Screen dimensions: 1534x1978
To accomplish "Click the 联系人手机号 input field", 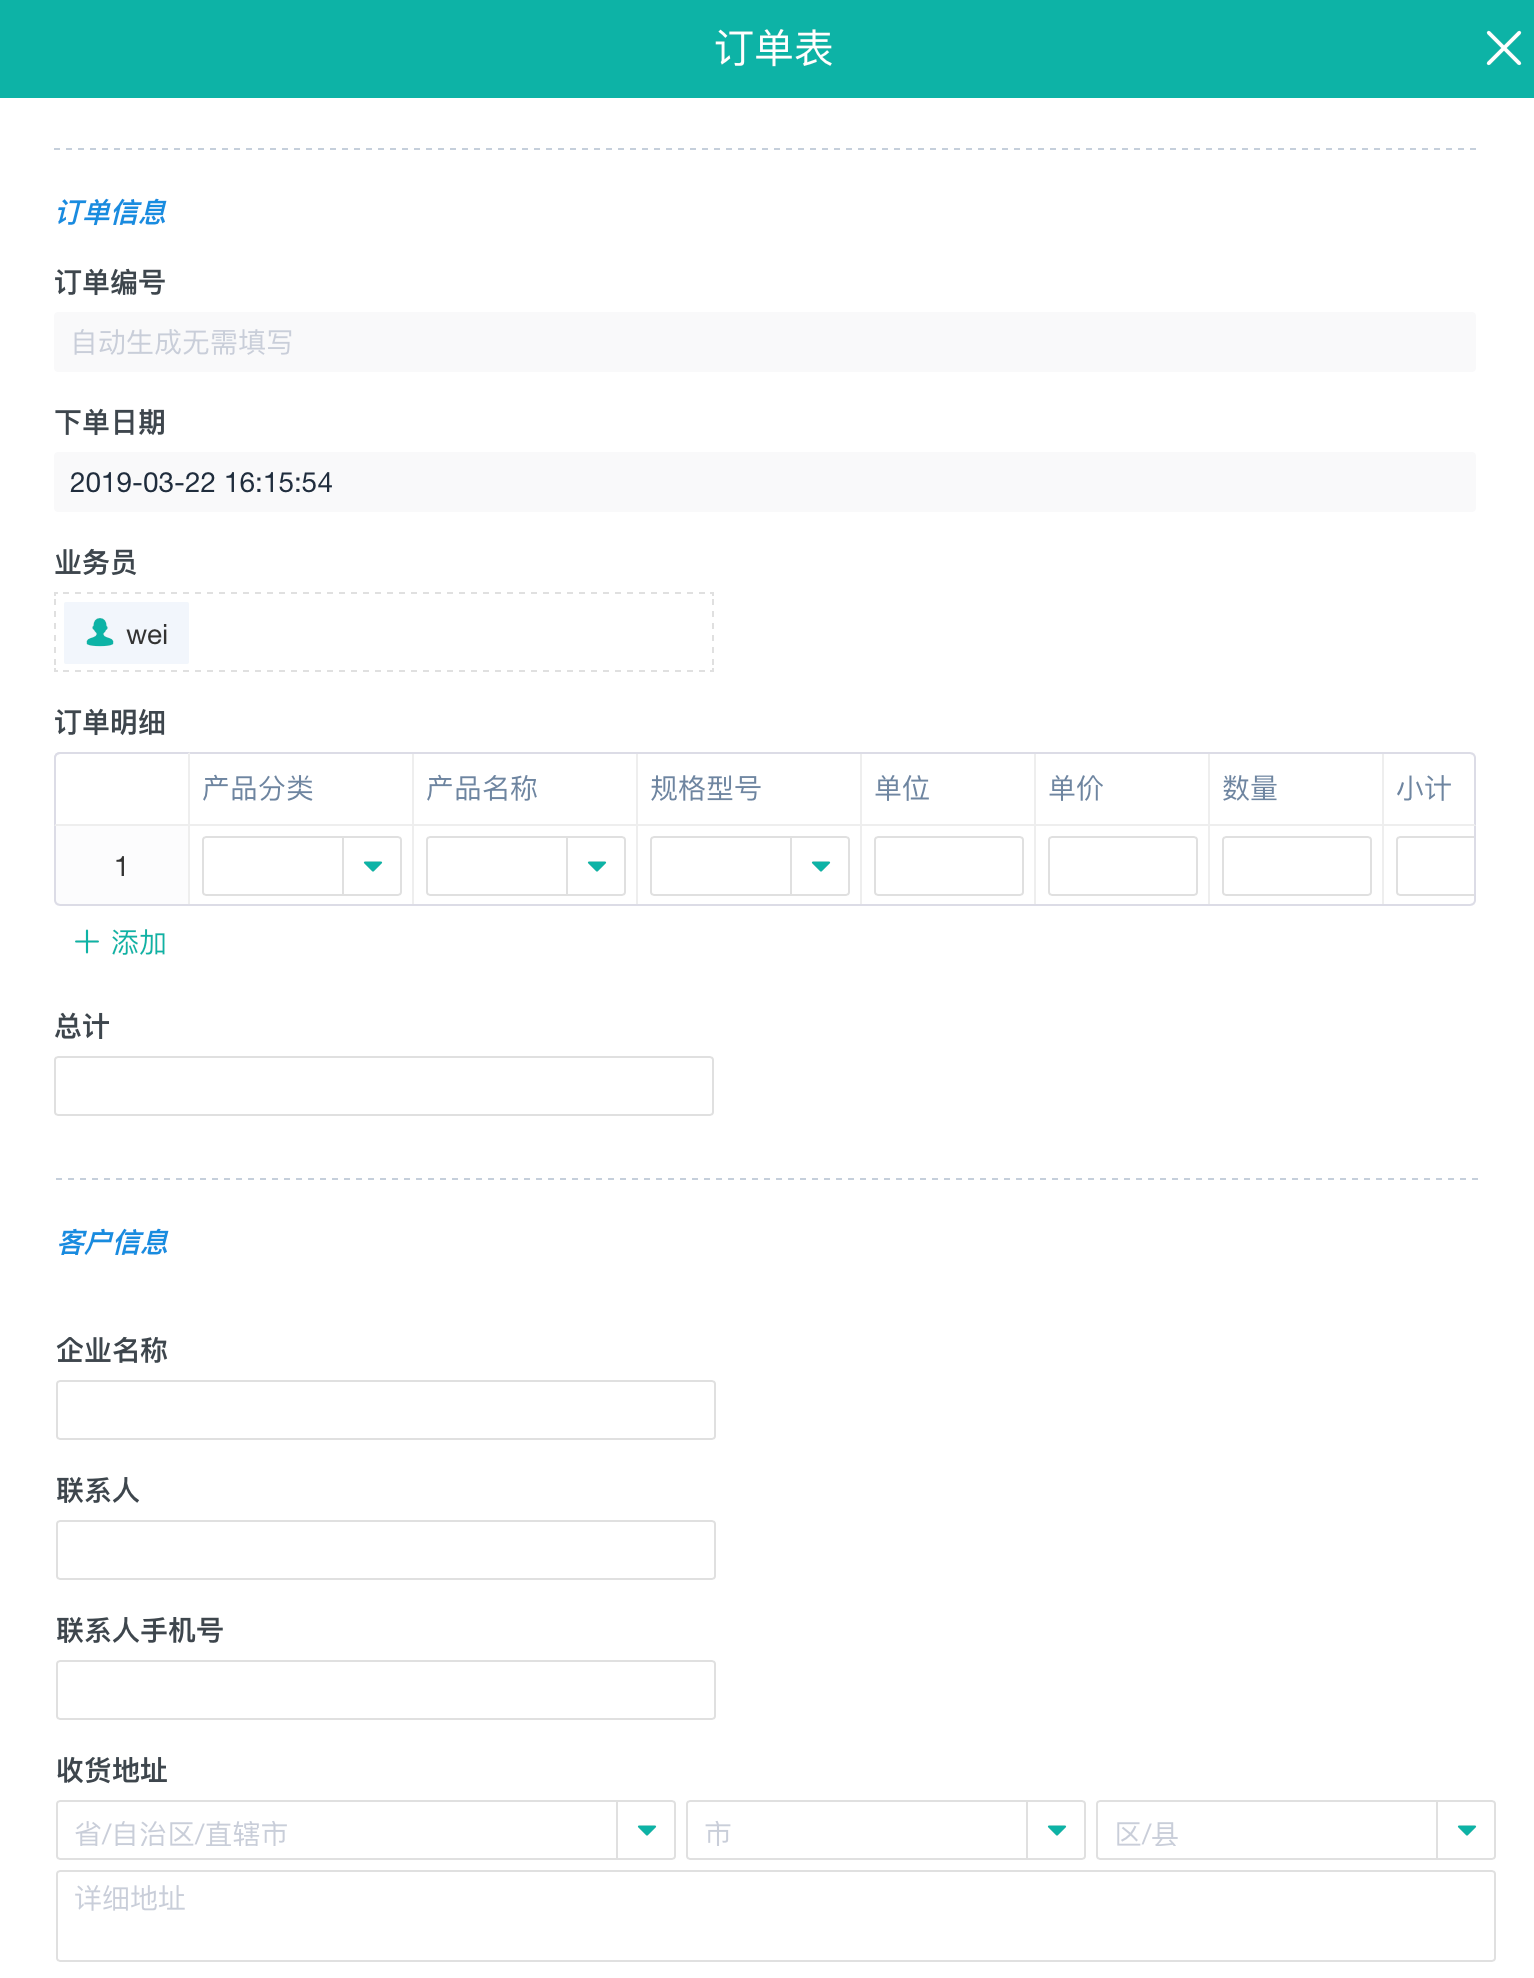I will [x=386, y=1690].
